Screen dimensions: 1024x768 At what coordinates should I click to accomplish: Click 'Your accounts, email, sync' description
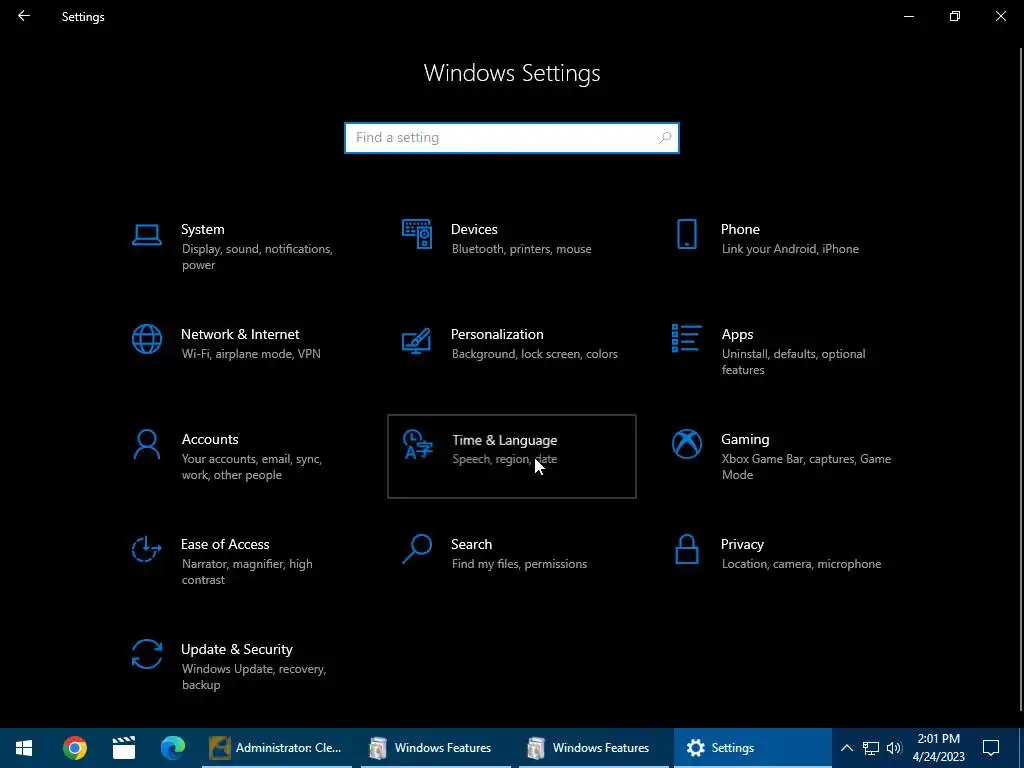coord(251,467)
